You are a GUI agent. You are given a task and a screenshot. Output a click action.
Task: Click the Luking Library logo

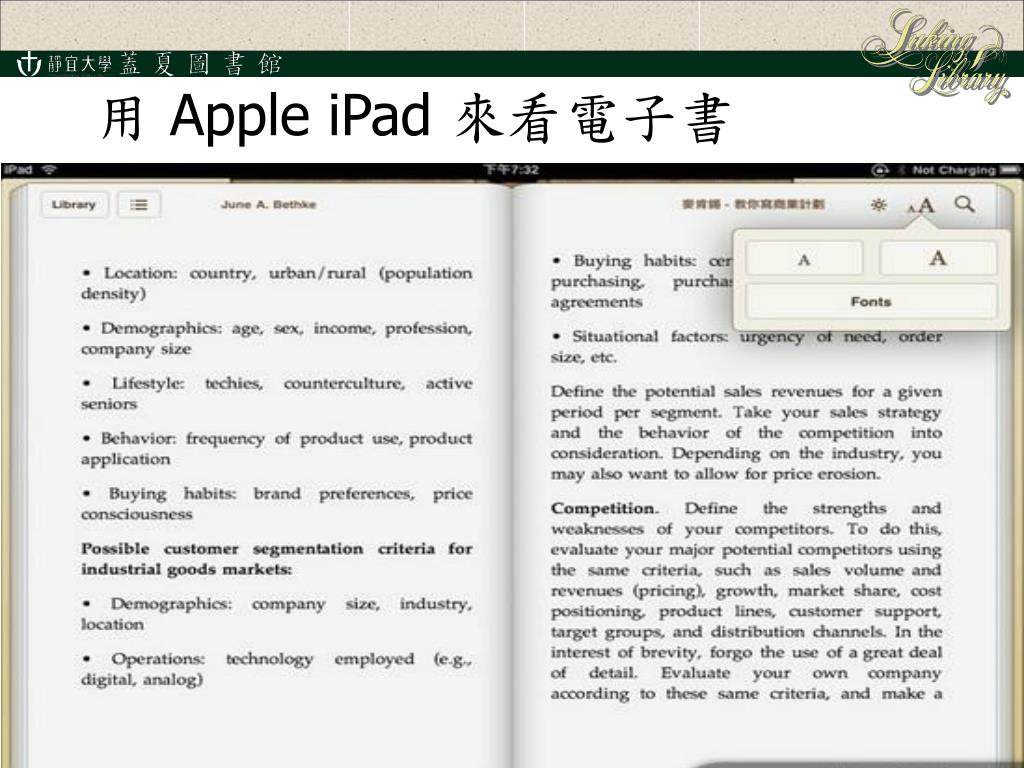[937, 57]
